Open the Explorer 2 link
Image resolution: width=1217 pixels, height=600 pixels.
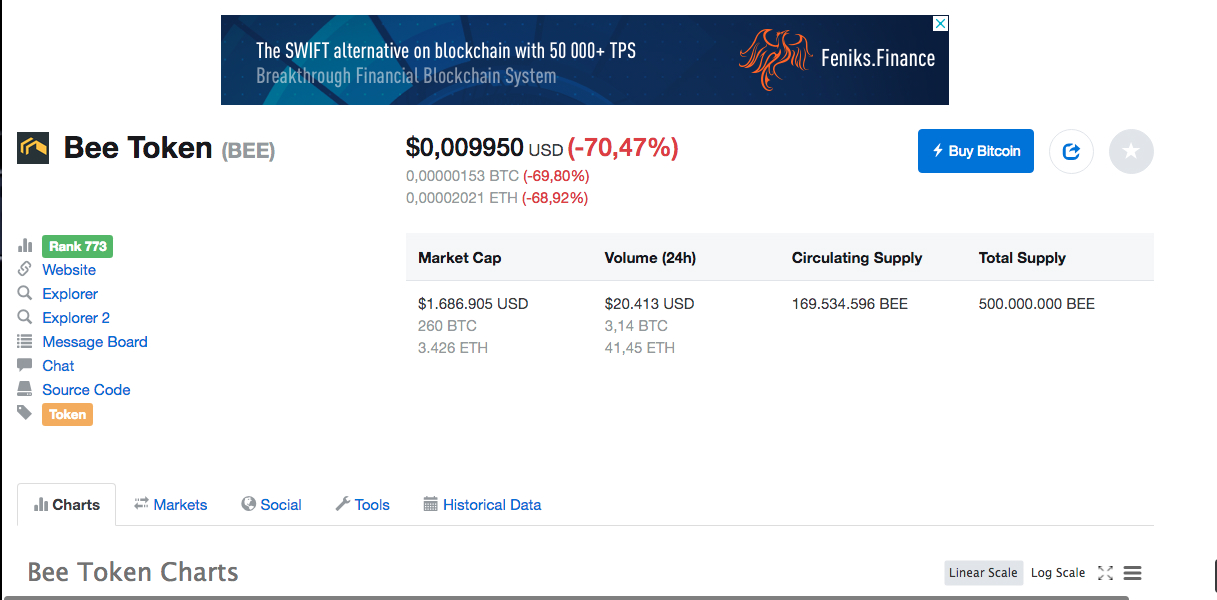tap(76, 318)
